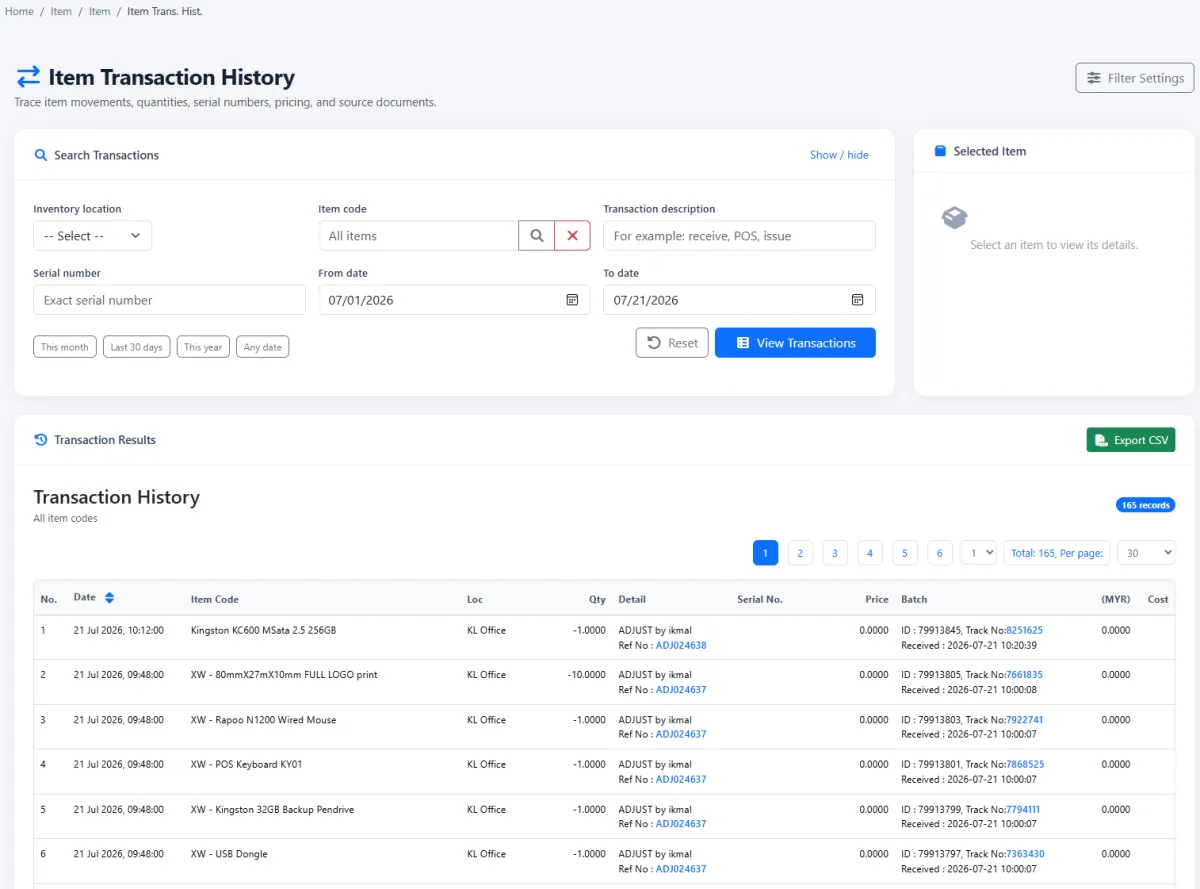Apply the This month date preset
The image size is (1200, 889).
(65, 347)
